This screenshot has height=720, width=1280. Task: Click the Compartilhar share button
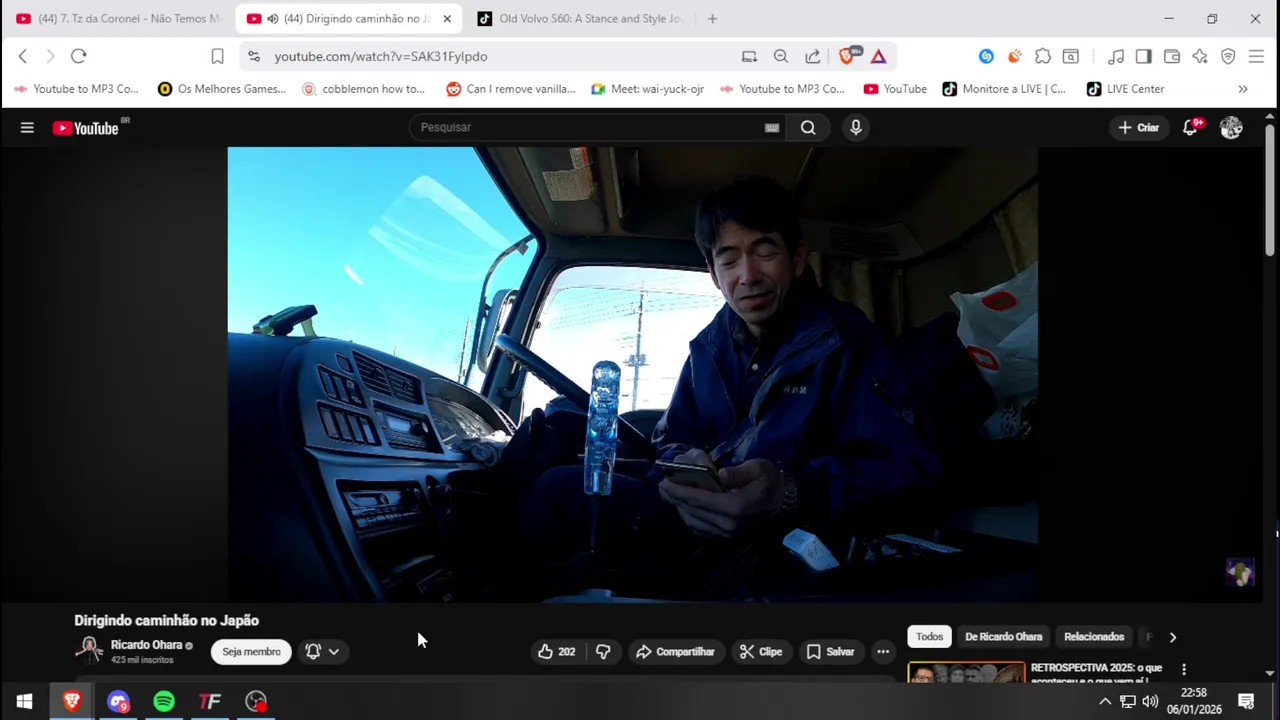[675, 652]
